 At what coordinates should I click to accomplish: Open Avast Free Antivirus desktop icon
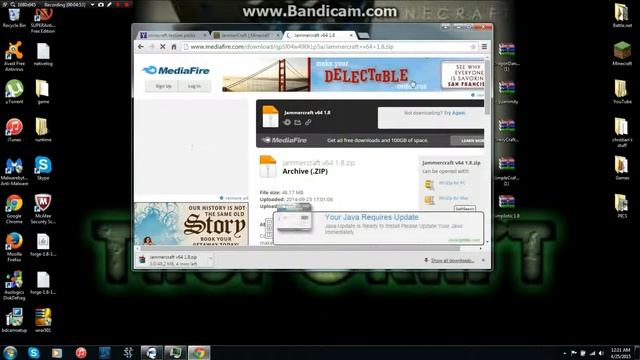[x=14, y=56]
